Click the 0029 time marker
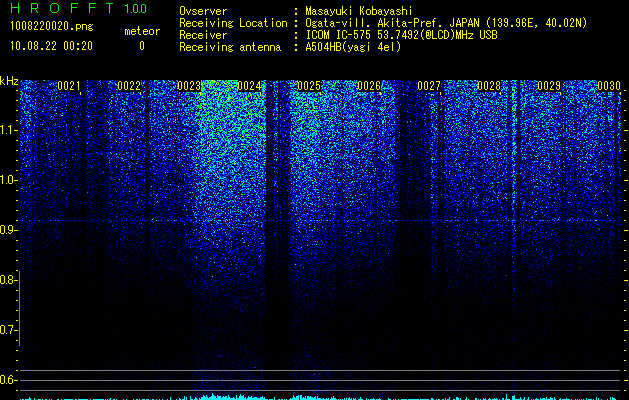Viewport: 629px width, 400px height. pyautogui.click(x=549, y=86)
